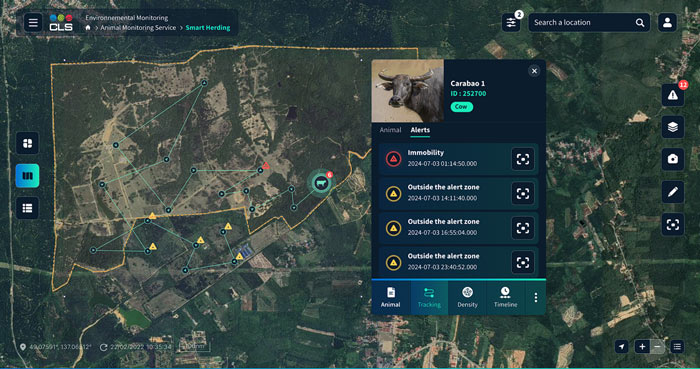Focus map on the Immobility alert

pos(523,159)
